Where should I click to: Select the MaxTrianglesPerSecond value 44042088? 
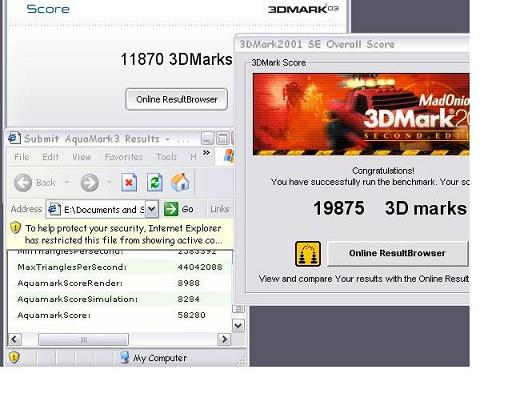pyautogui.click(x=200, y=267)
